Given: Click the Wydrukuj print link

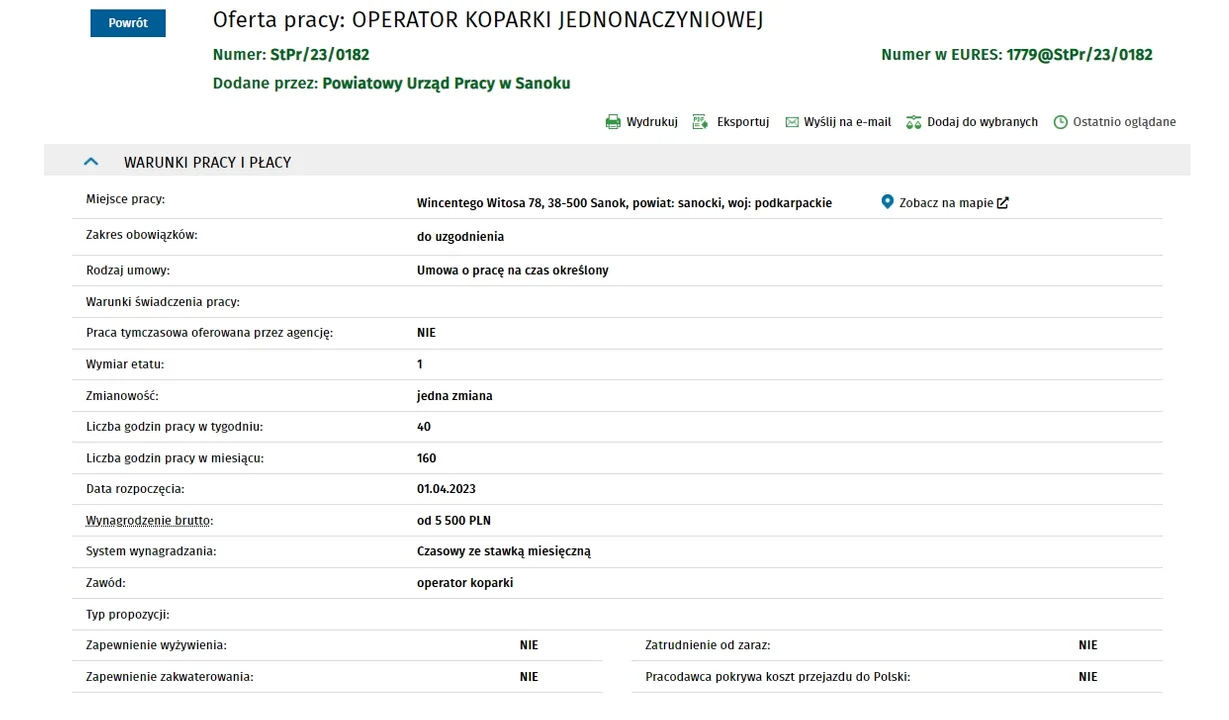Looking at the screenshot, I should coord(652,122).
